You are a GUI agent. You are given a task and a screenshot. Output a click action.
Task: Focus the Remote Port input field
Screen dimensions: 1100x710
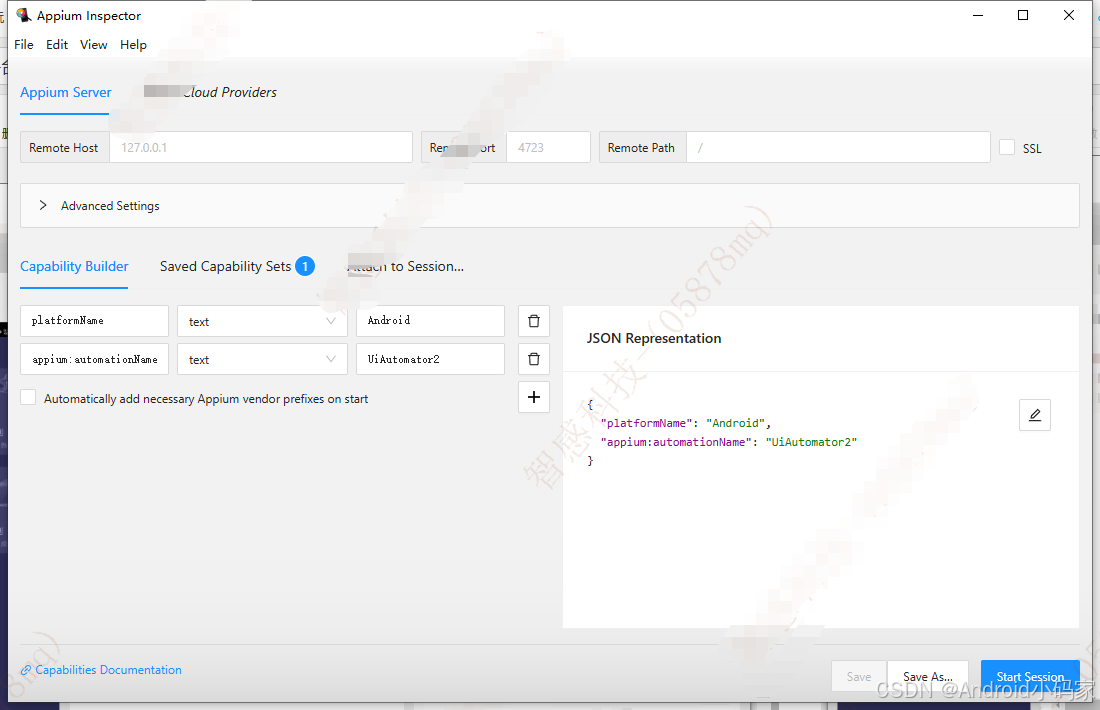point(548,147)
